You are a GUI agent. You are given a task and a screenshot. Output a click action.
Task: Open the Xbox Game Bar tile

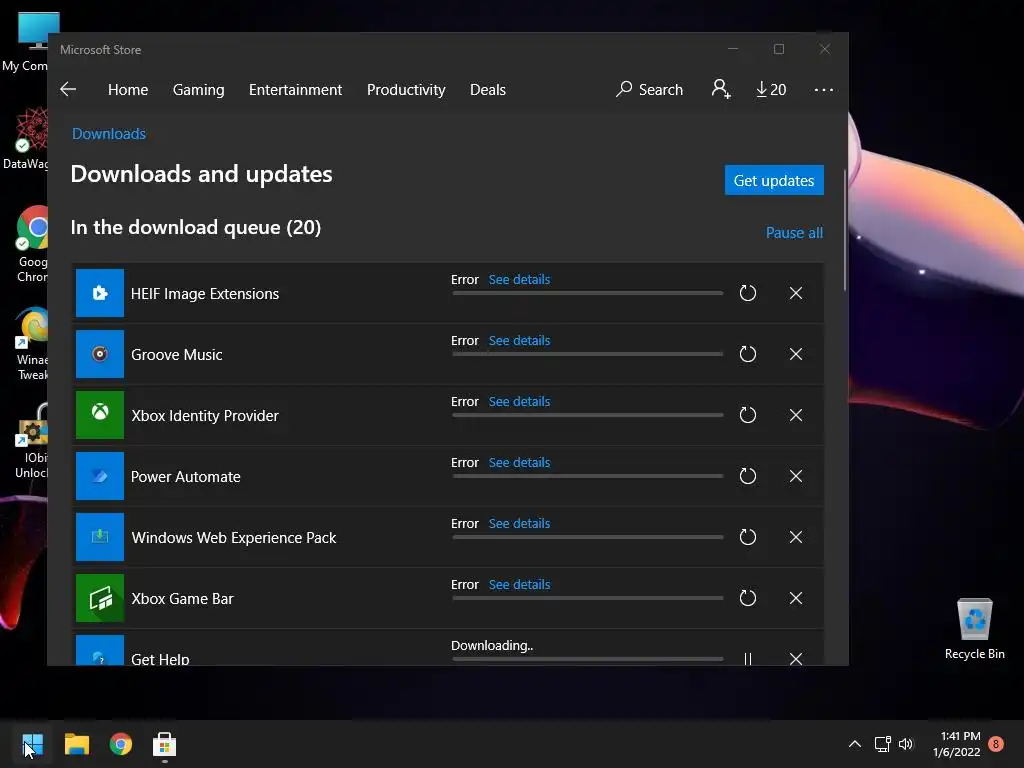pos(100,598)
